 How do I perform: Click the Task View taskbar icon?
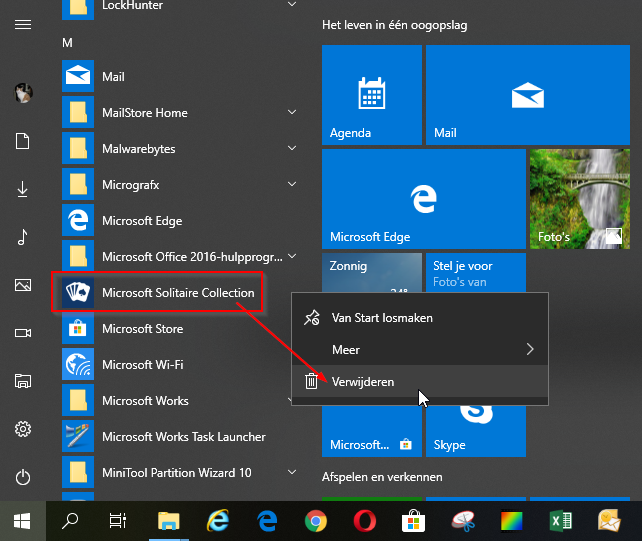pyautogui.click(x=119, y=521)
